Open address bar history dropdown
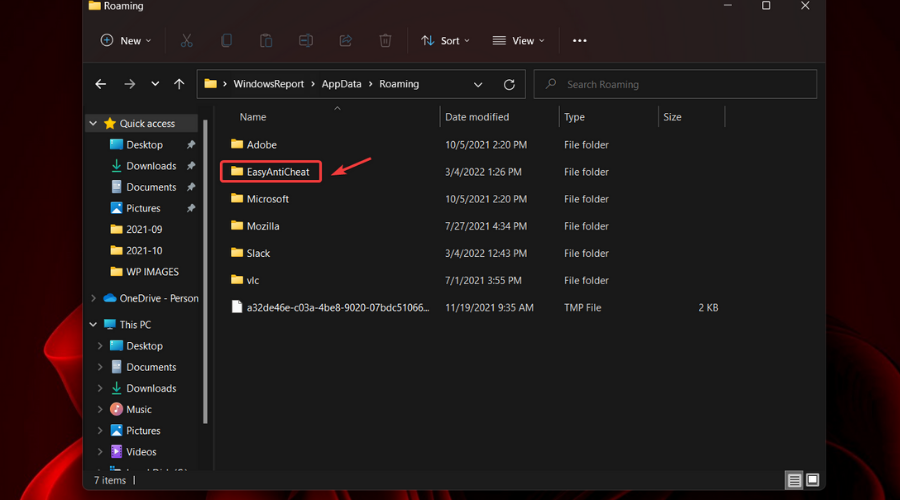This screenshot has height=500, width=900. [478, 84]
